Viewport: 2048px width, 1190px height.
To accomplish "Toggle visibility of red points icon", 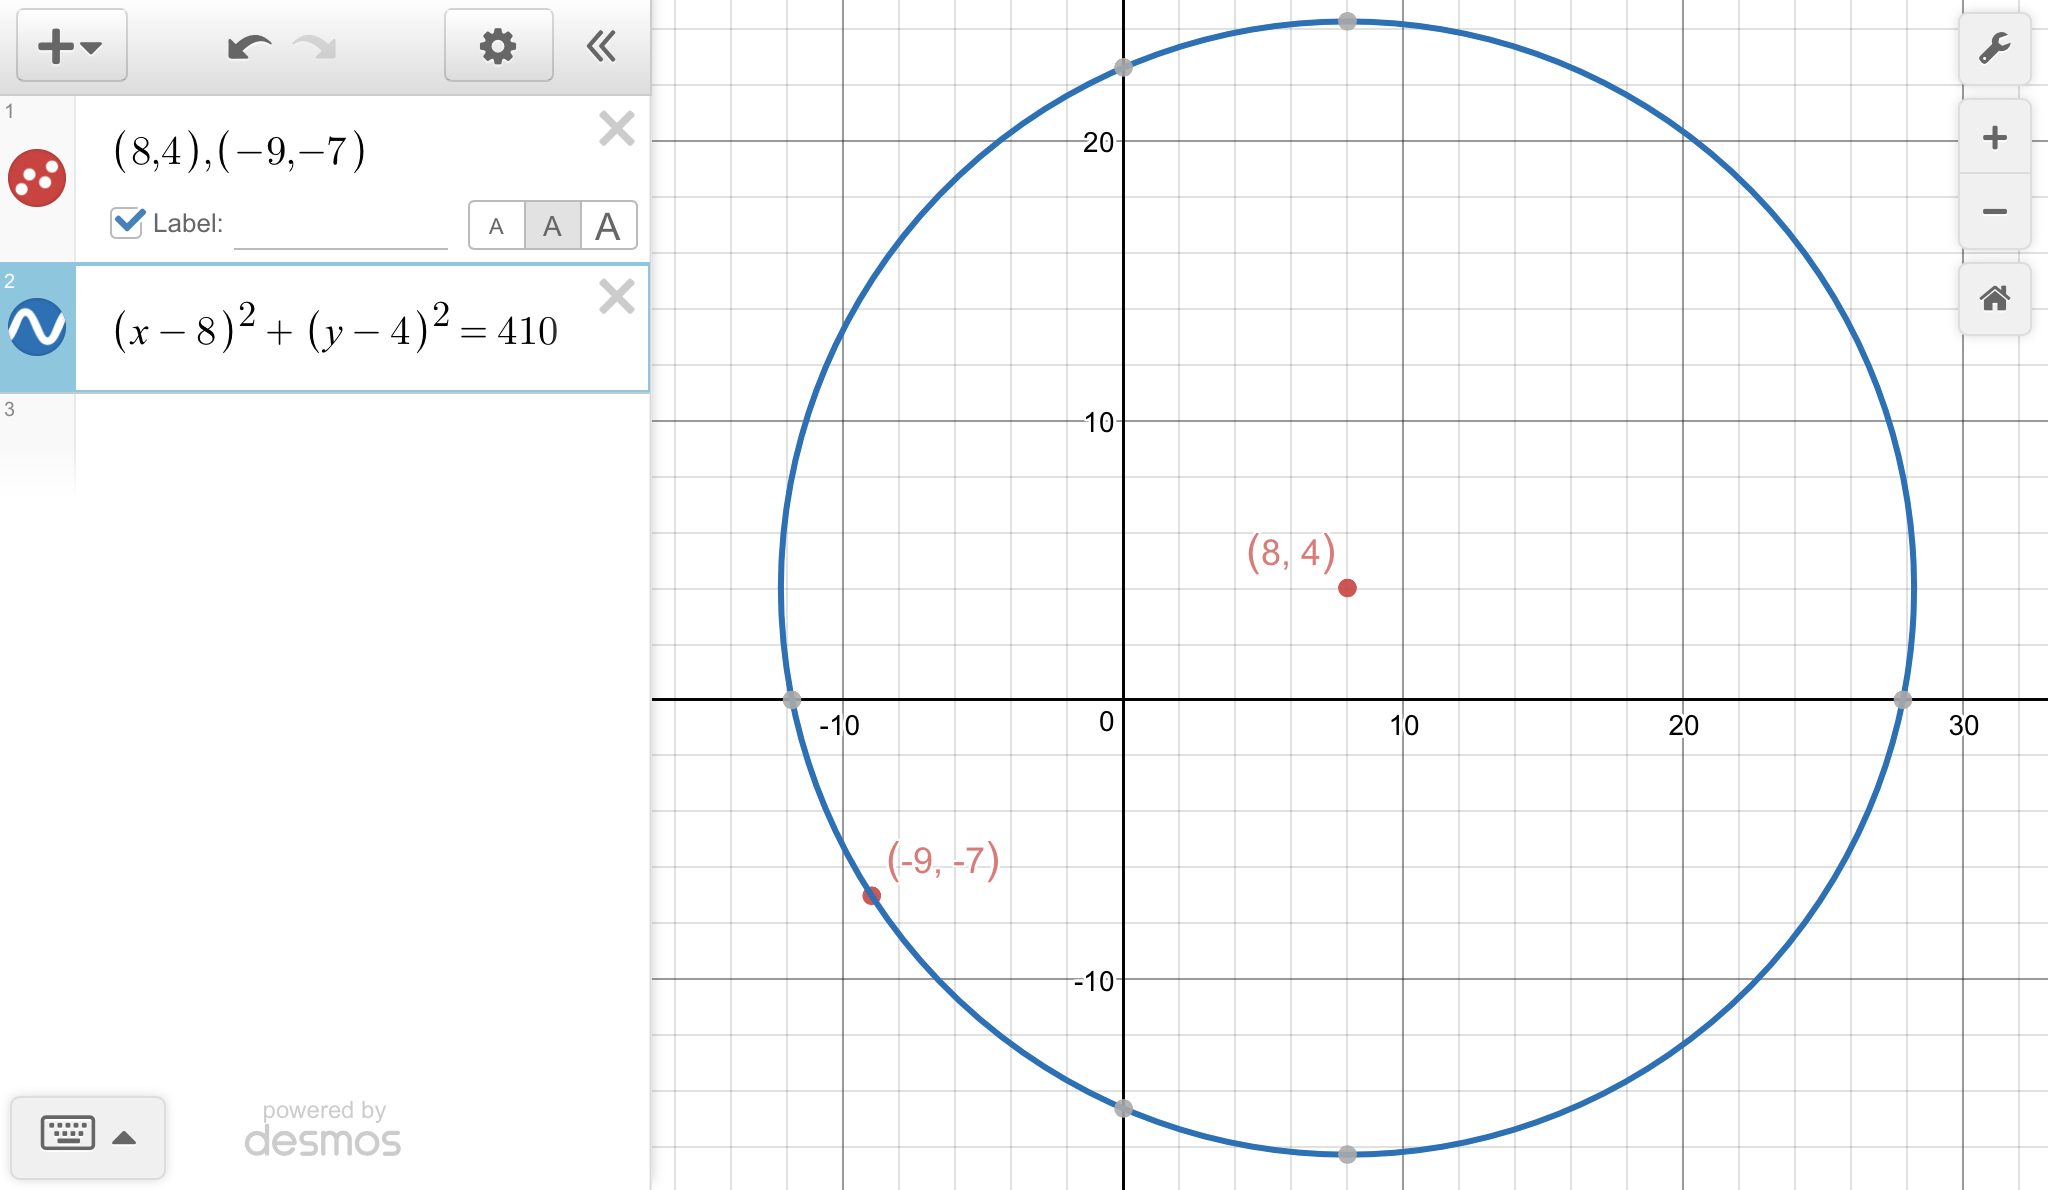I will (x=37, y=178).
